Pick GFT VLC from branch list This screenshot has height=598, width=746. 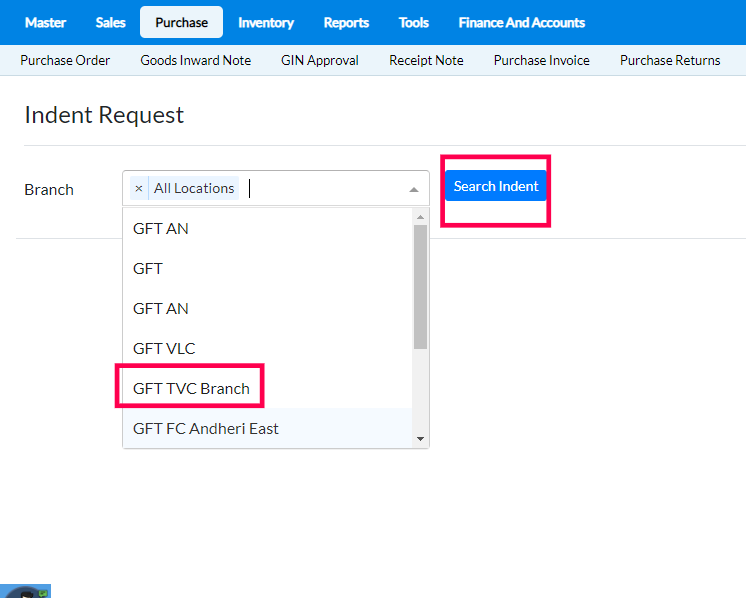164,348
